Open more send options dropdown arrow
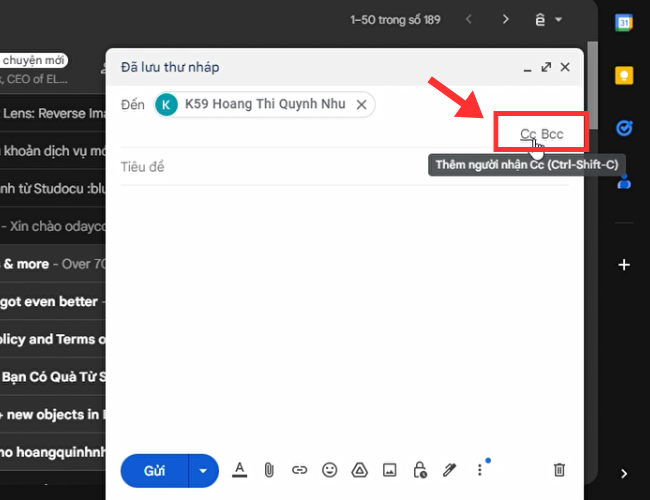The height and width of the screenshot is (500, 650). (204, 469)
